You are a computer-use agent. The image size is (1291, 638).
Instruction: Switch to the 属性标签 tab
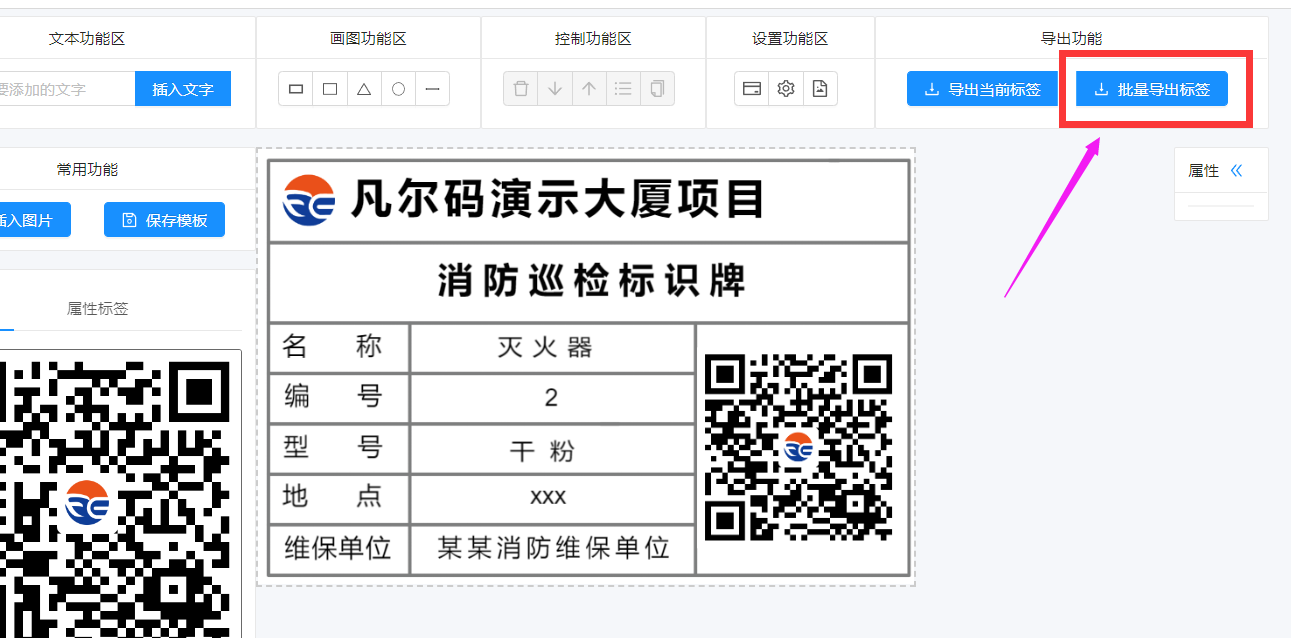[98, 308]
